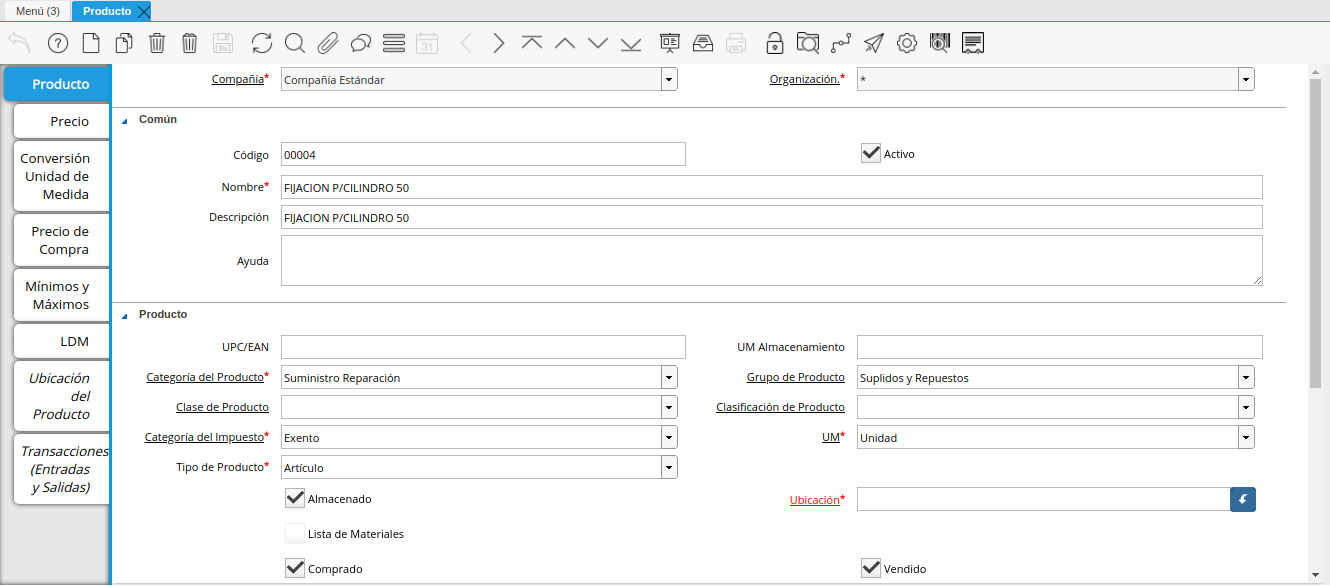Open archive drawer icon
1330x586 pixels.
click(703, 43)
